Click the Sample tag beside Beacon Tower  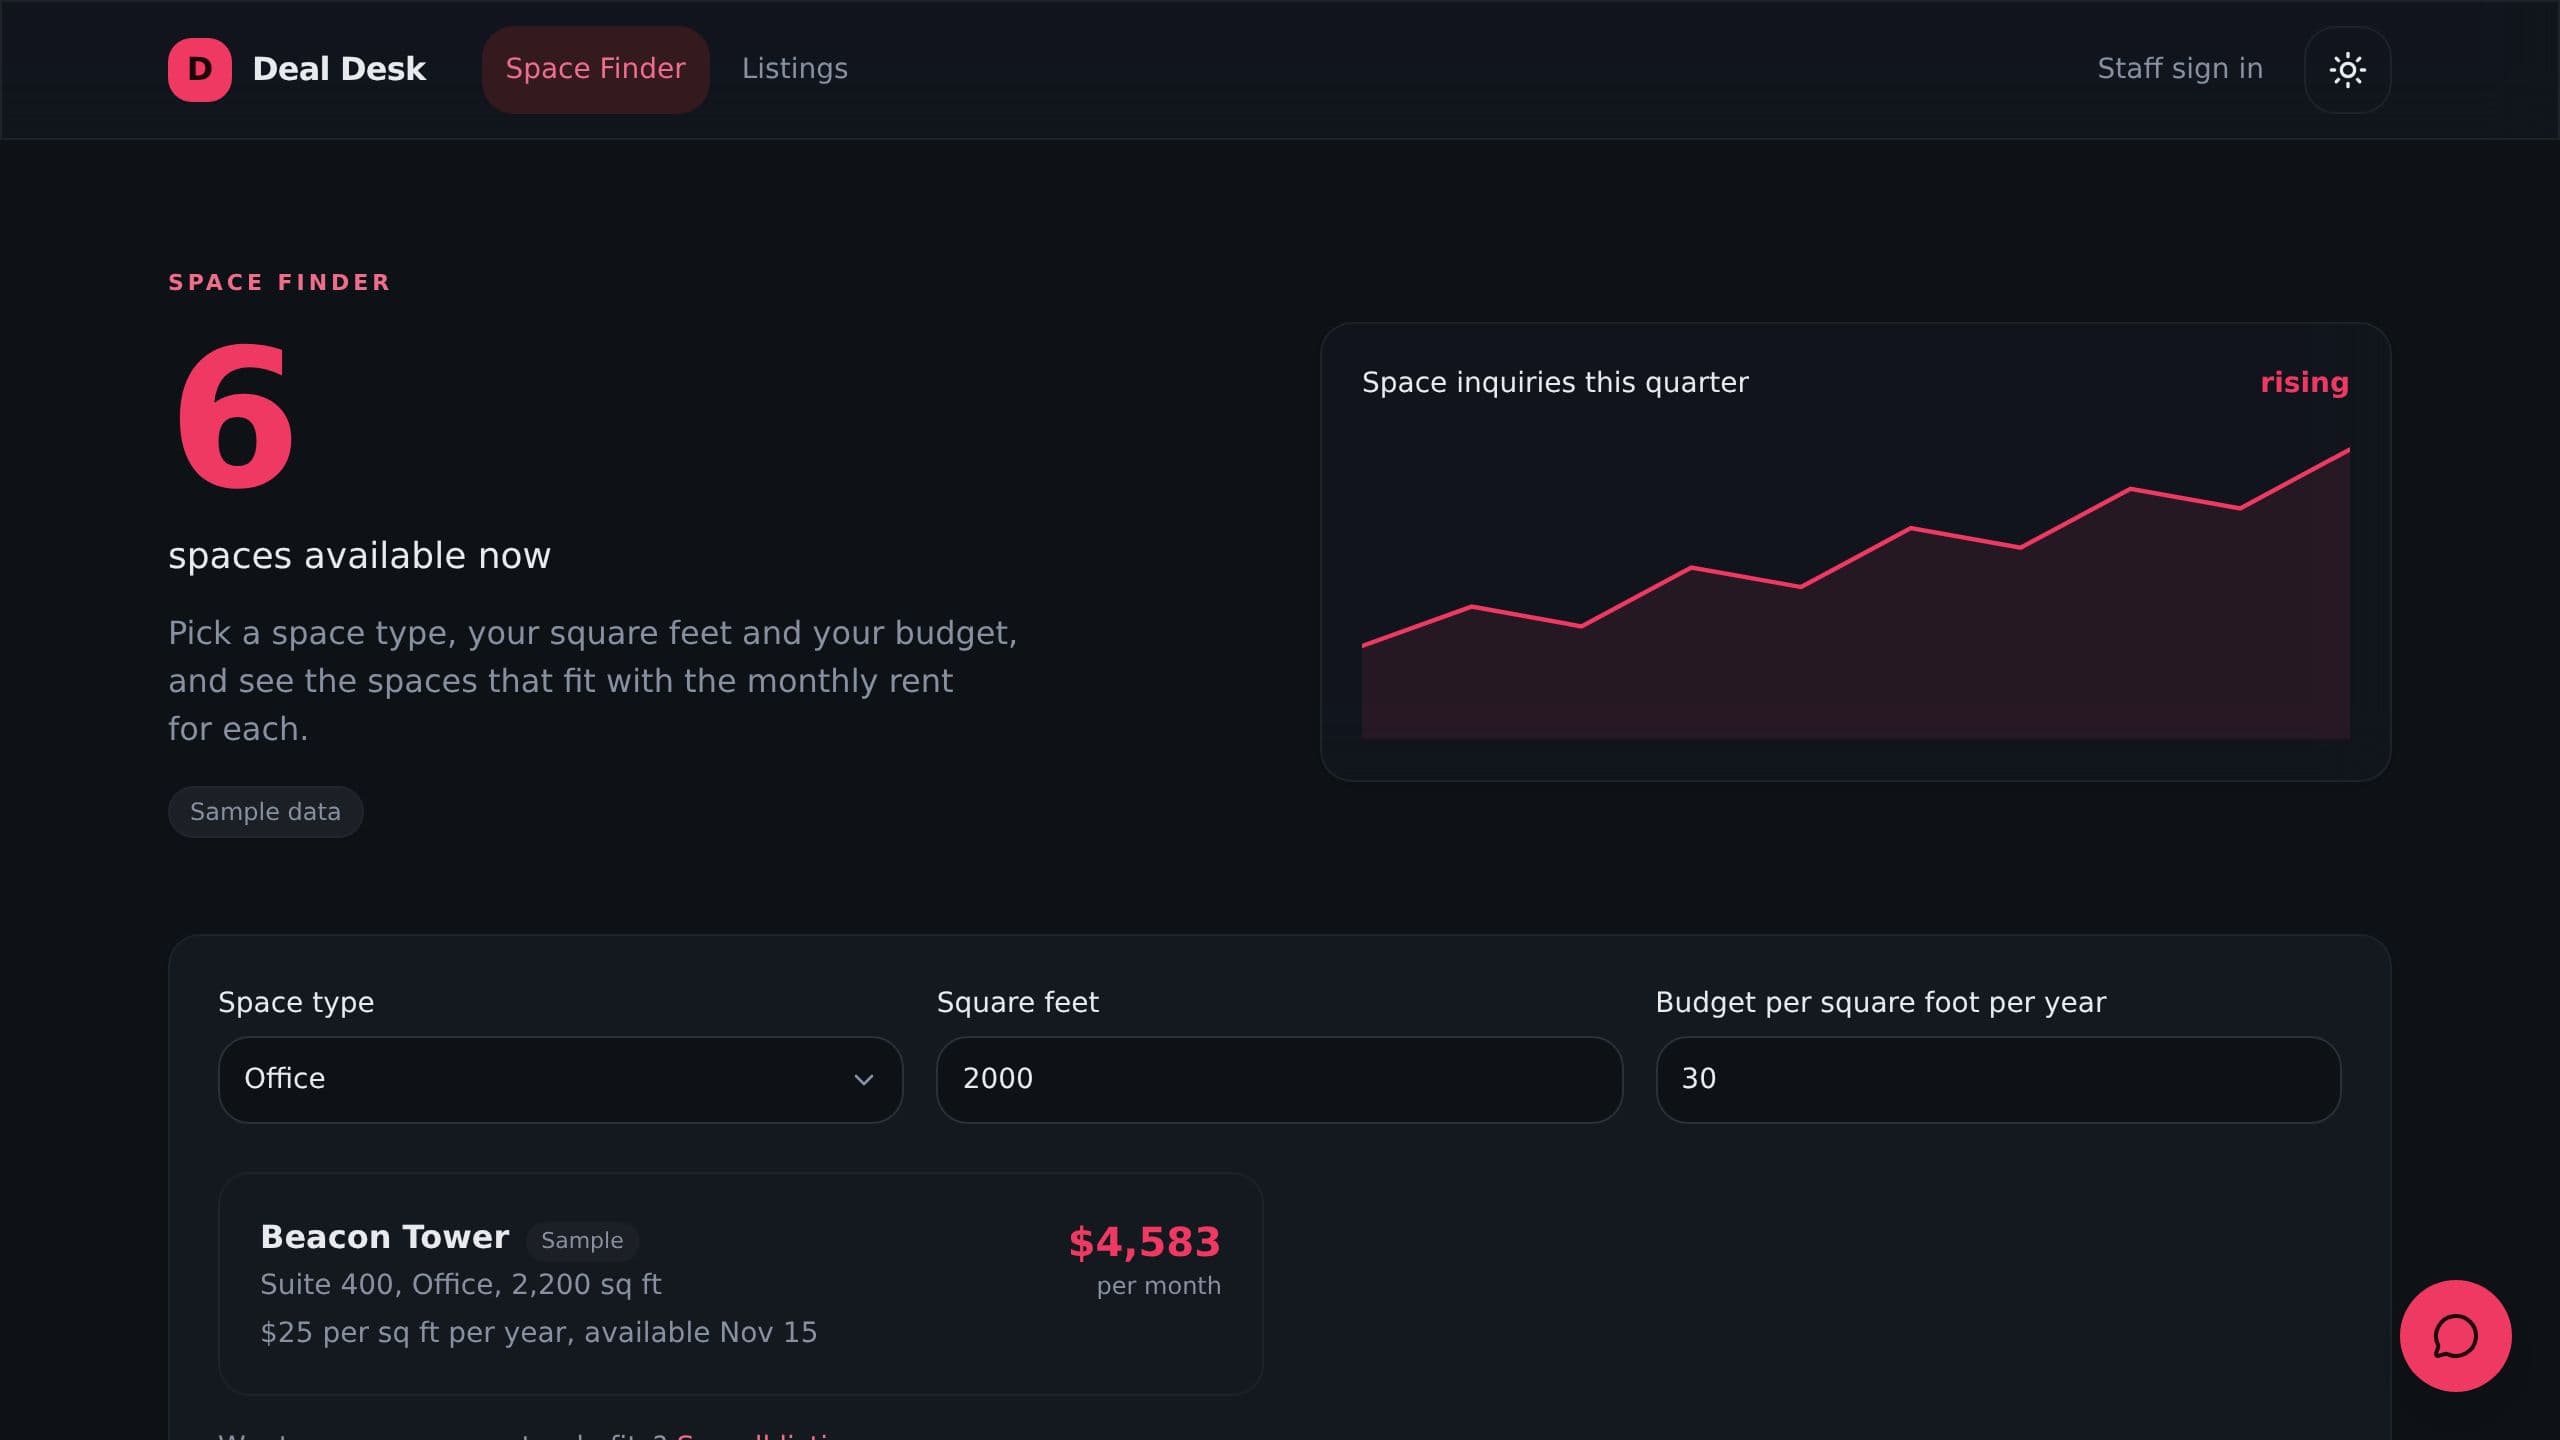point(582,1240)
